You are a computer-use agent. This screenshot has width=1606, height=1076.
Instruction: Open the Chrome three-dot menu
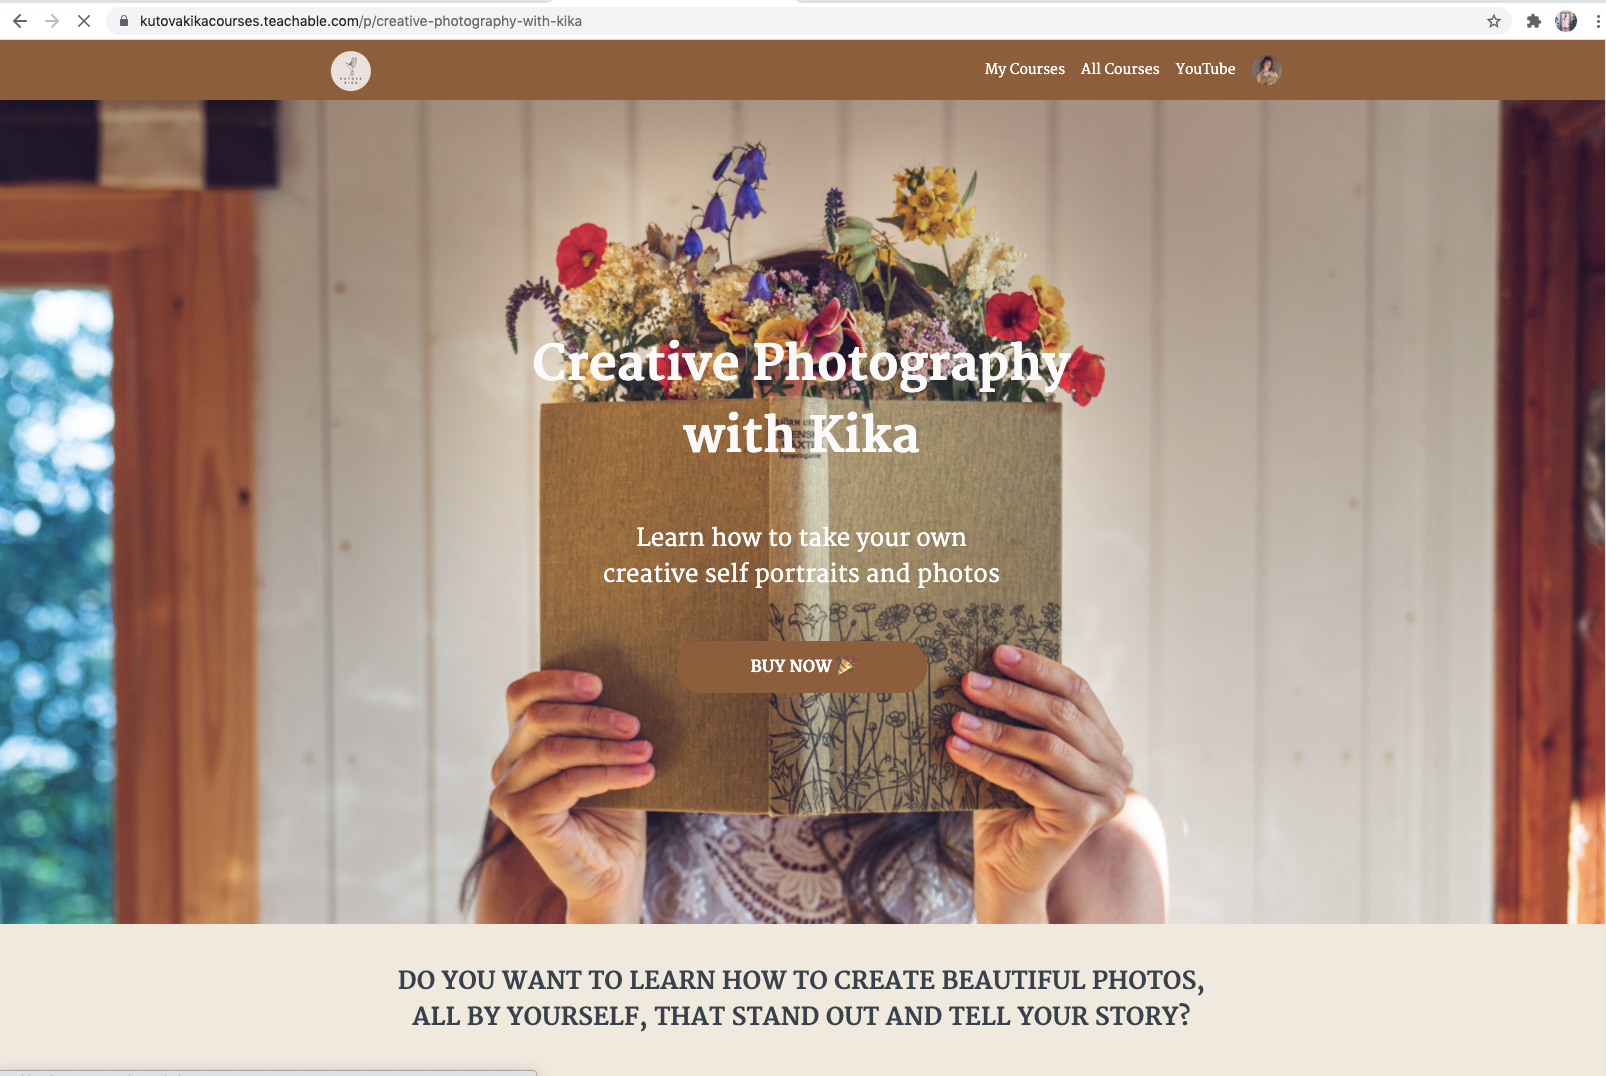(1598, 21)
